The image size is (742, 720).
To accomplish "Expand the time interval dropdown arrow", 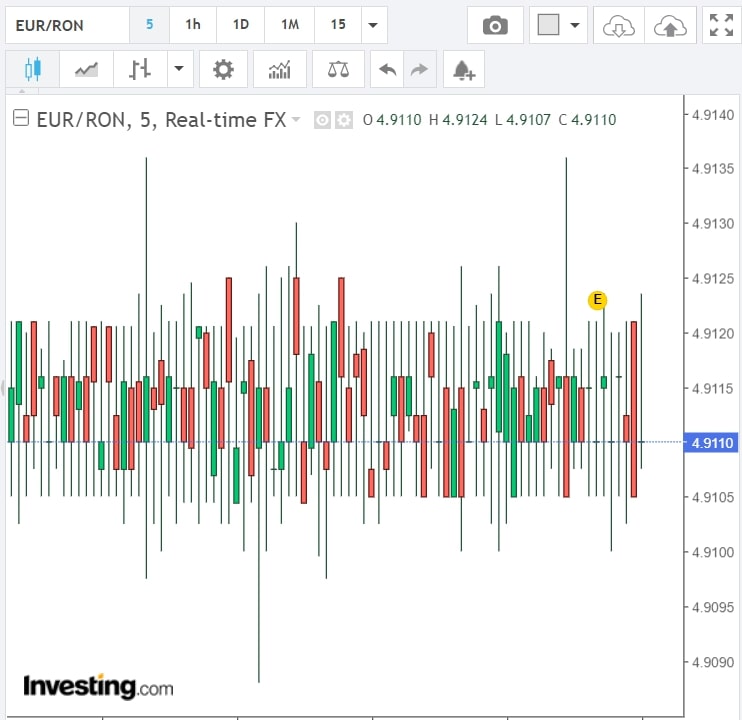I will coord(373,25).
